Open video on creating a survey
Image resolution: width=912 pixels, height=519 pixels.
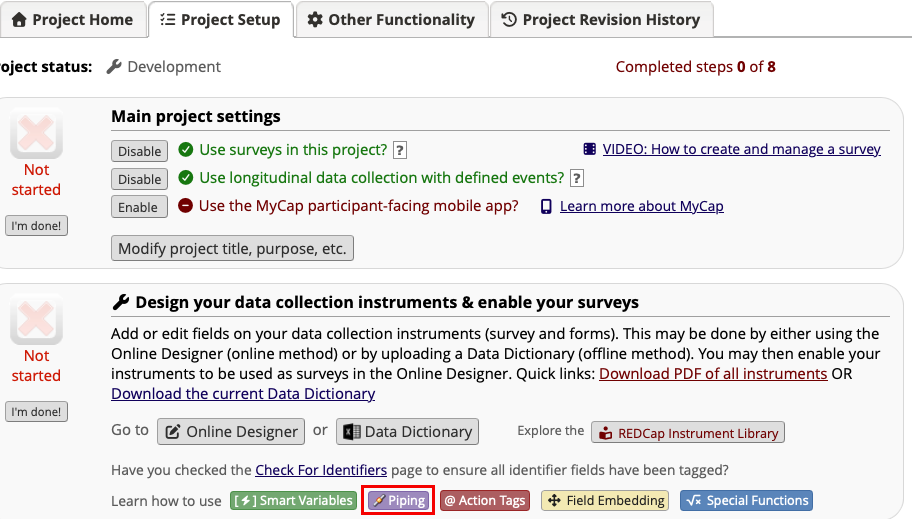[742, 149]
